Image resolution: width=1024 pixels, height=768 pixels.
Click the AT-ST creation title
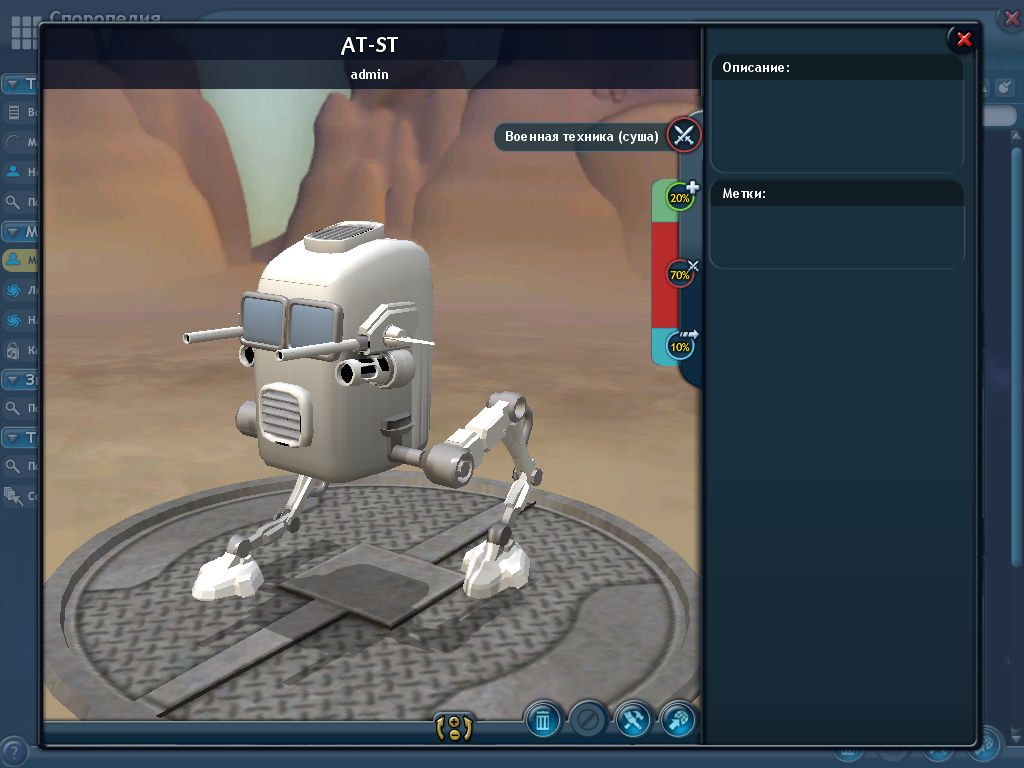click(x=370, y=44)
